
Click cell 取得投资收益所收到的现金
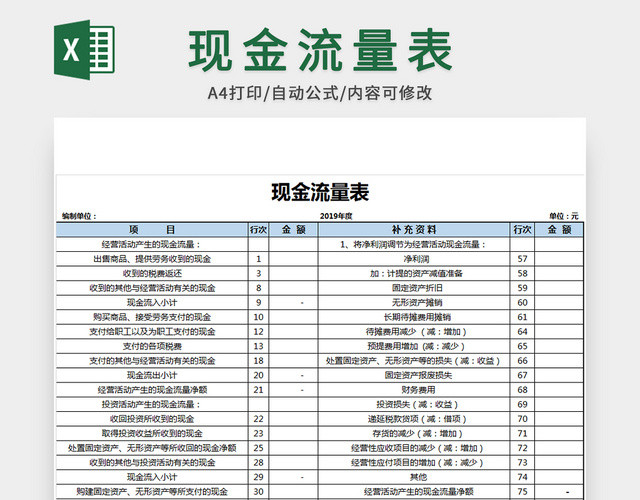[x=152, y=433]
